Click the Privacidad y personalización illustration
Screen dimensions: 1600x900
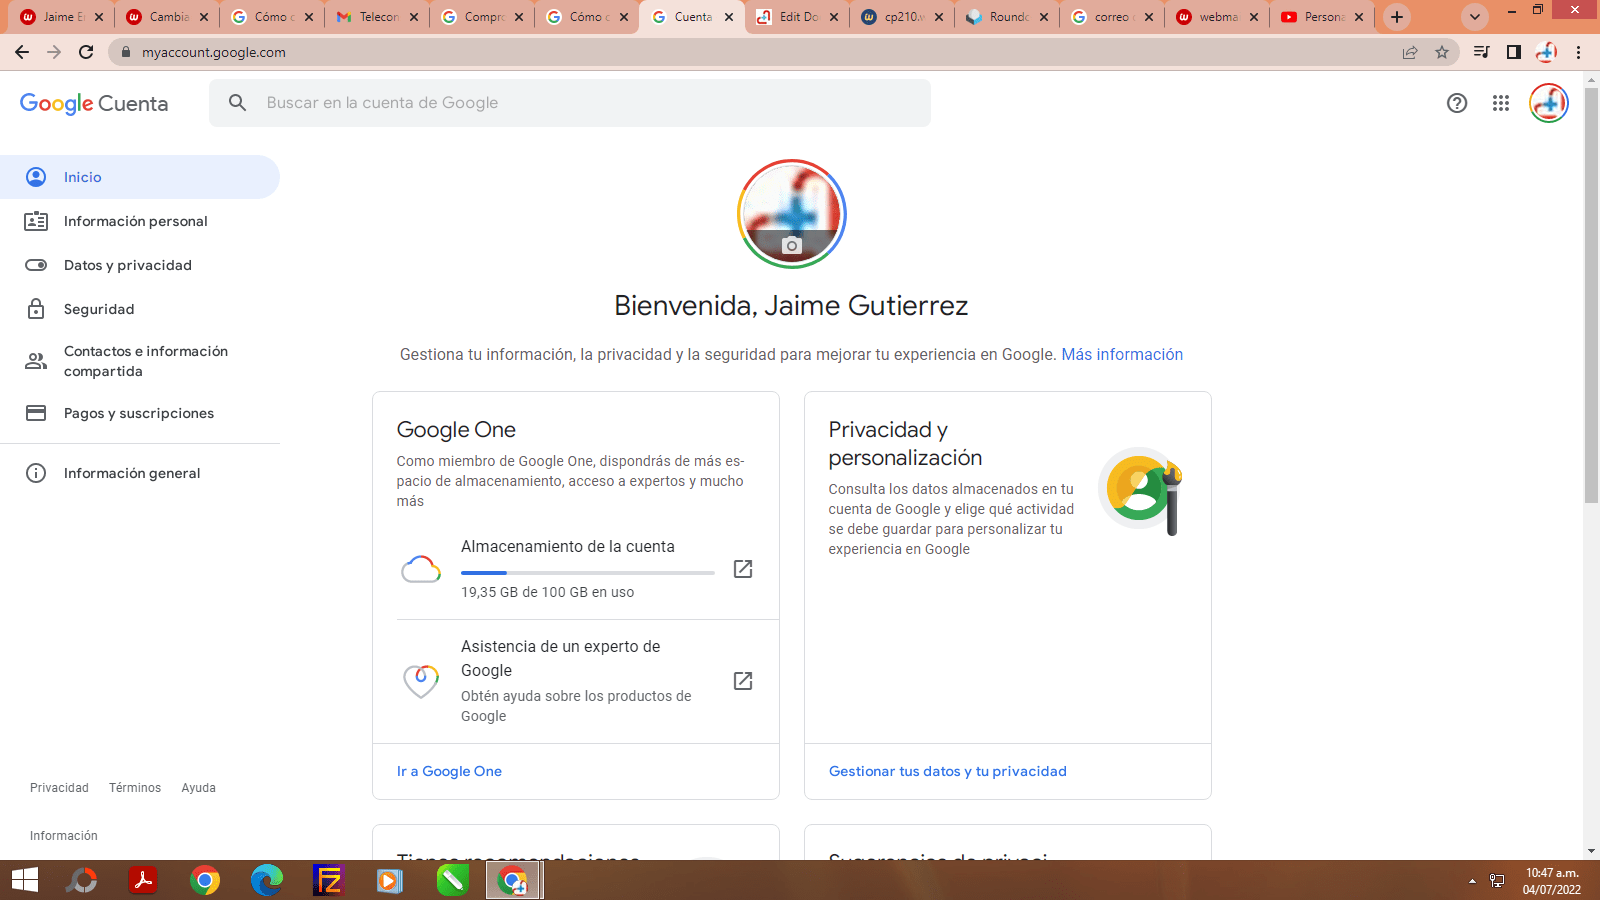click(x=1141, y=490)
